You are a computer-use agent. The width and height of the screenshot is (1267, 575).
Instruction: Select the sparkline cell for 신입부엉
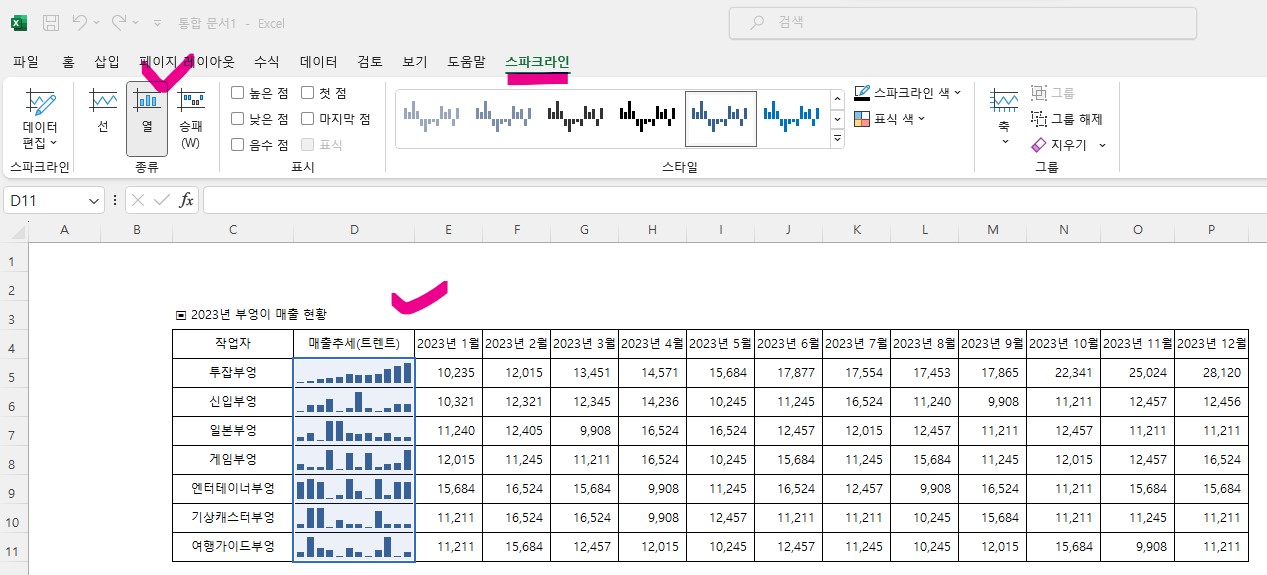354,402
